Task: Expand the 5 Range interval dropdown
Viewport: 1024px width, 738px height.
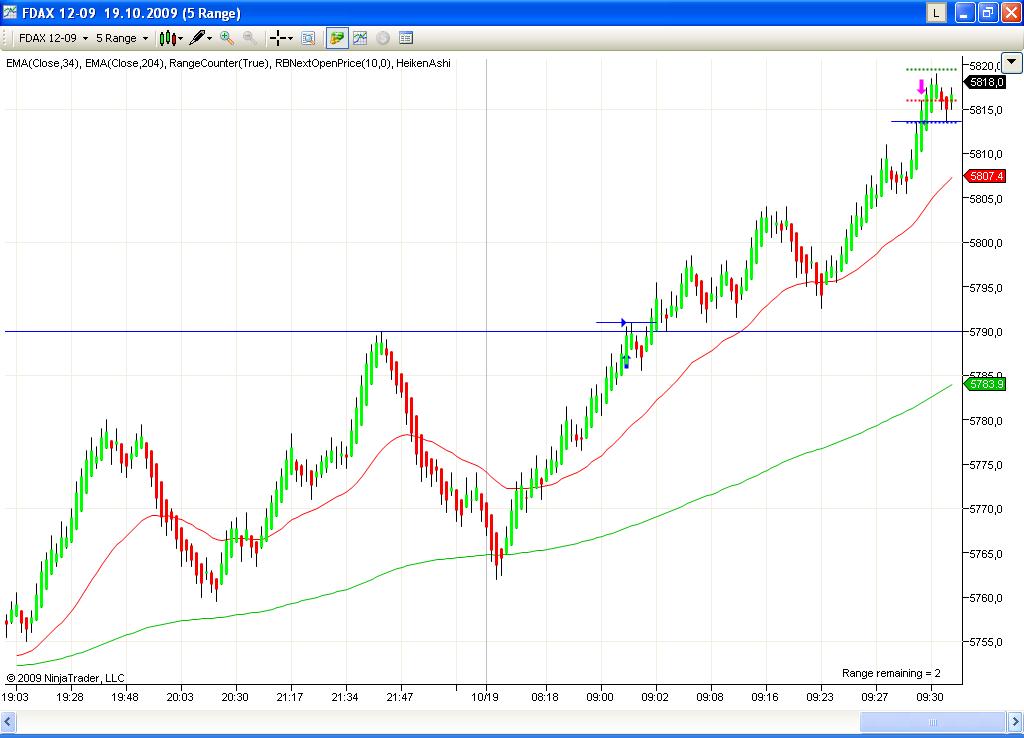Action: [x=122, y=38]
